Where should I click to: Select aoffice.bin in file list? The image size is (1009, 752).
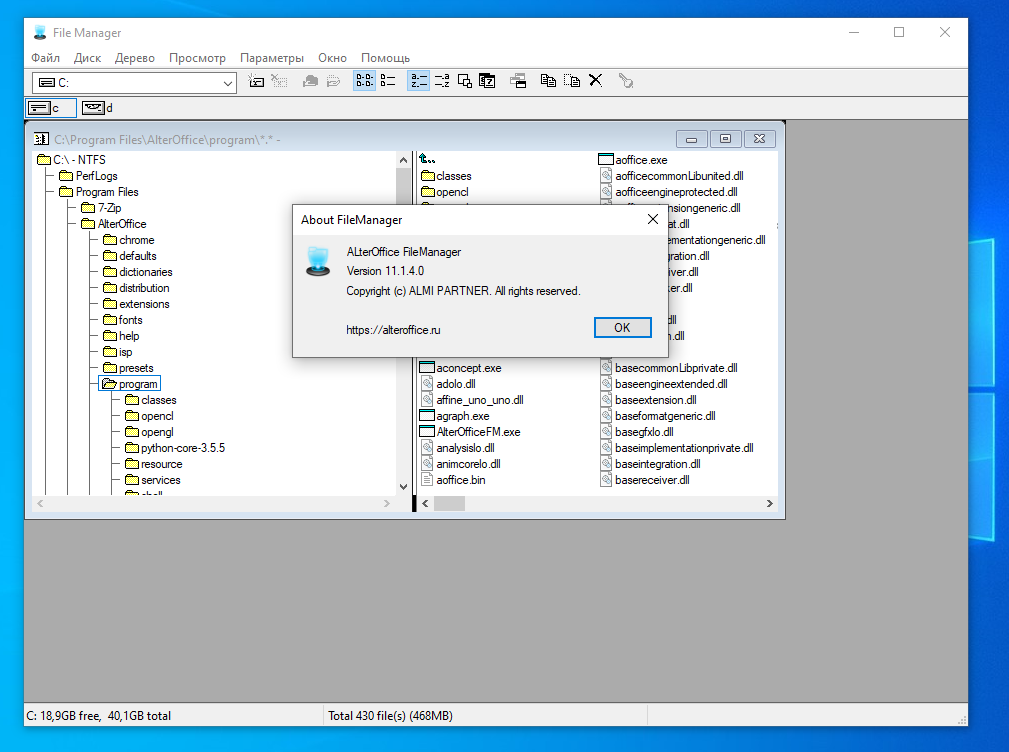[453, 481]
